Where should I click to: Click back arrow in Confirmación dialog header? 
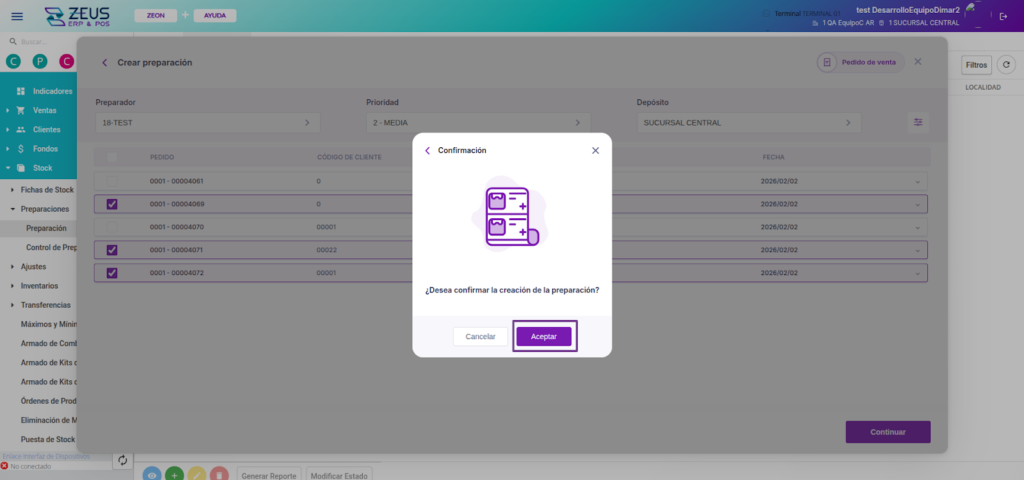pyautogui.click(x=428, y=150)
